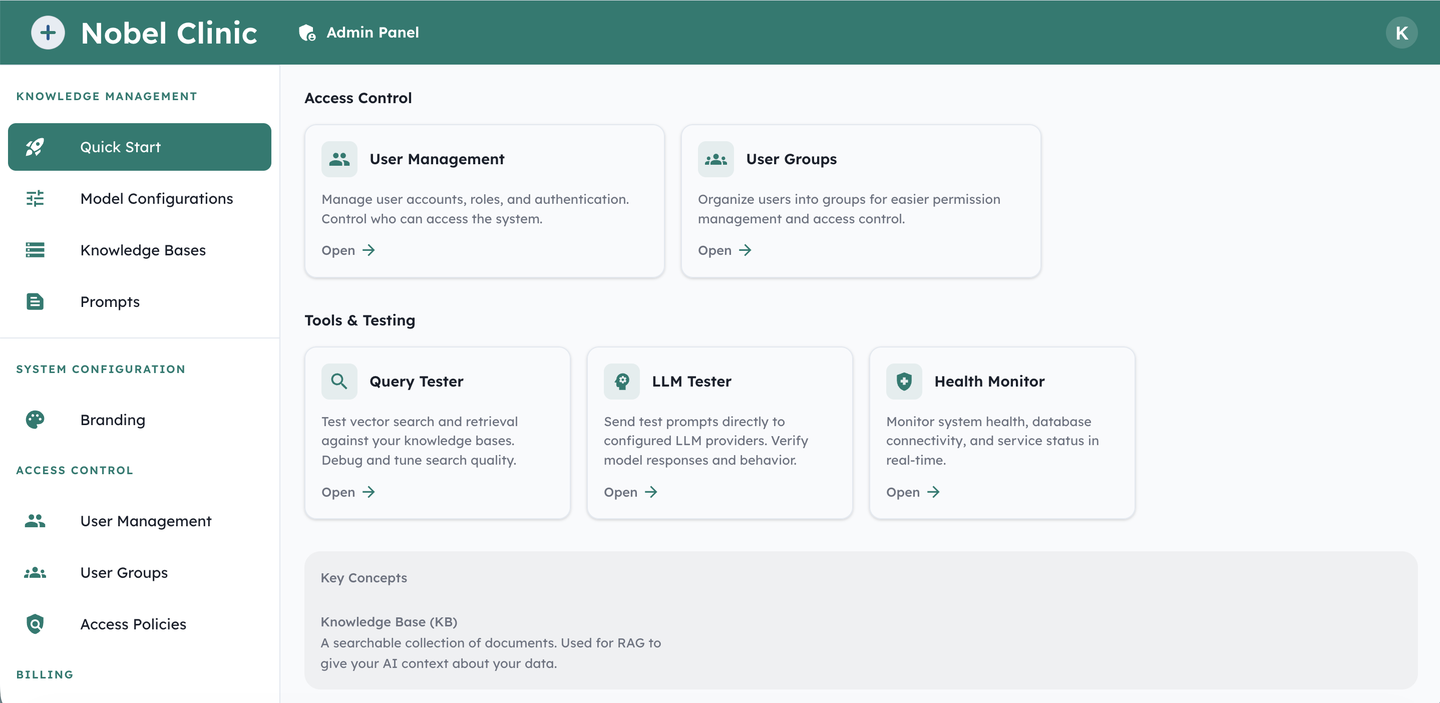Image resolution: width=1440 pixels, height=703 pixels.
Task: Click the ACCESS CONTROL sidebar header
Action: click(75, 470)
